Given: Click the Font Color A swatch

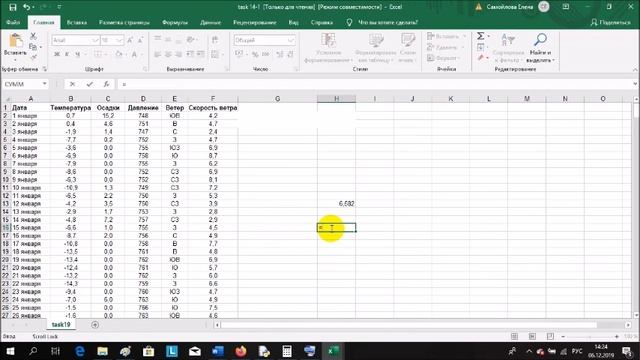Looking at the screenshot, I should 134,54.
